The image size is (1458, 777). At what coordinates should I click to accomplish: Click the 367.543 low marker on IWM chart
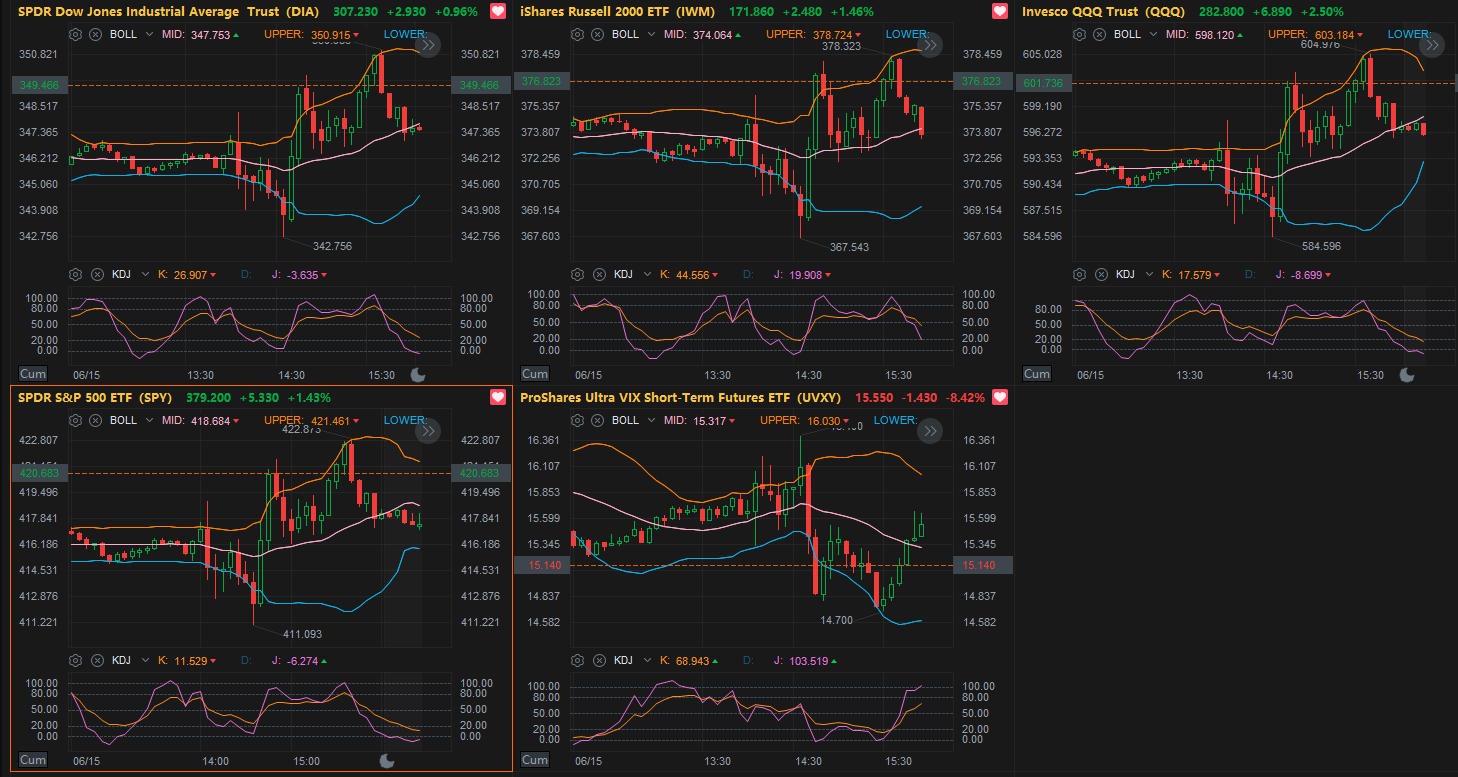849,246
